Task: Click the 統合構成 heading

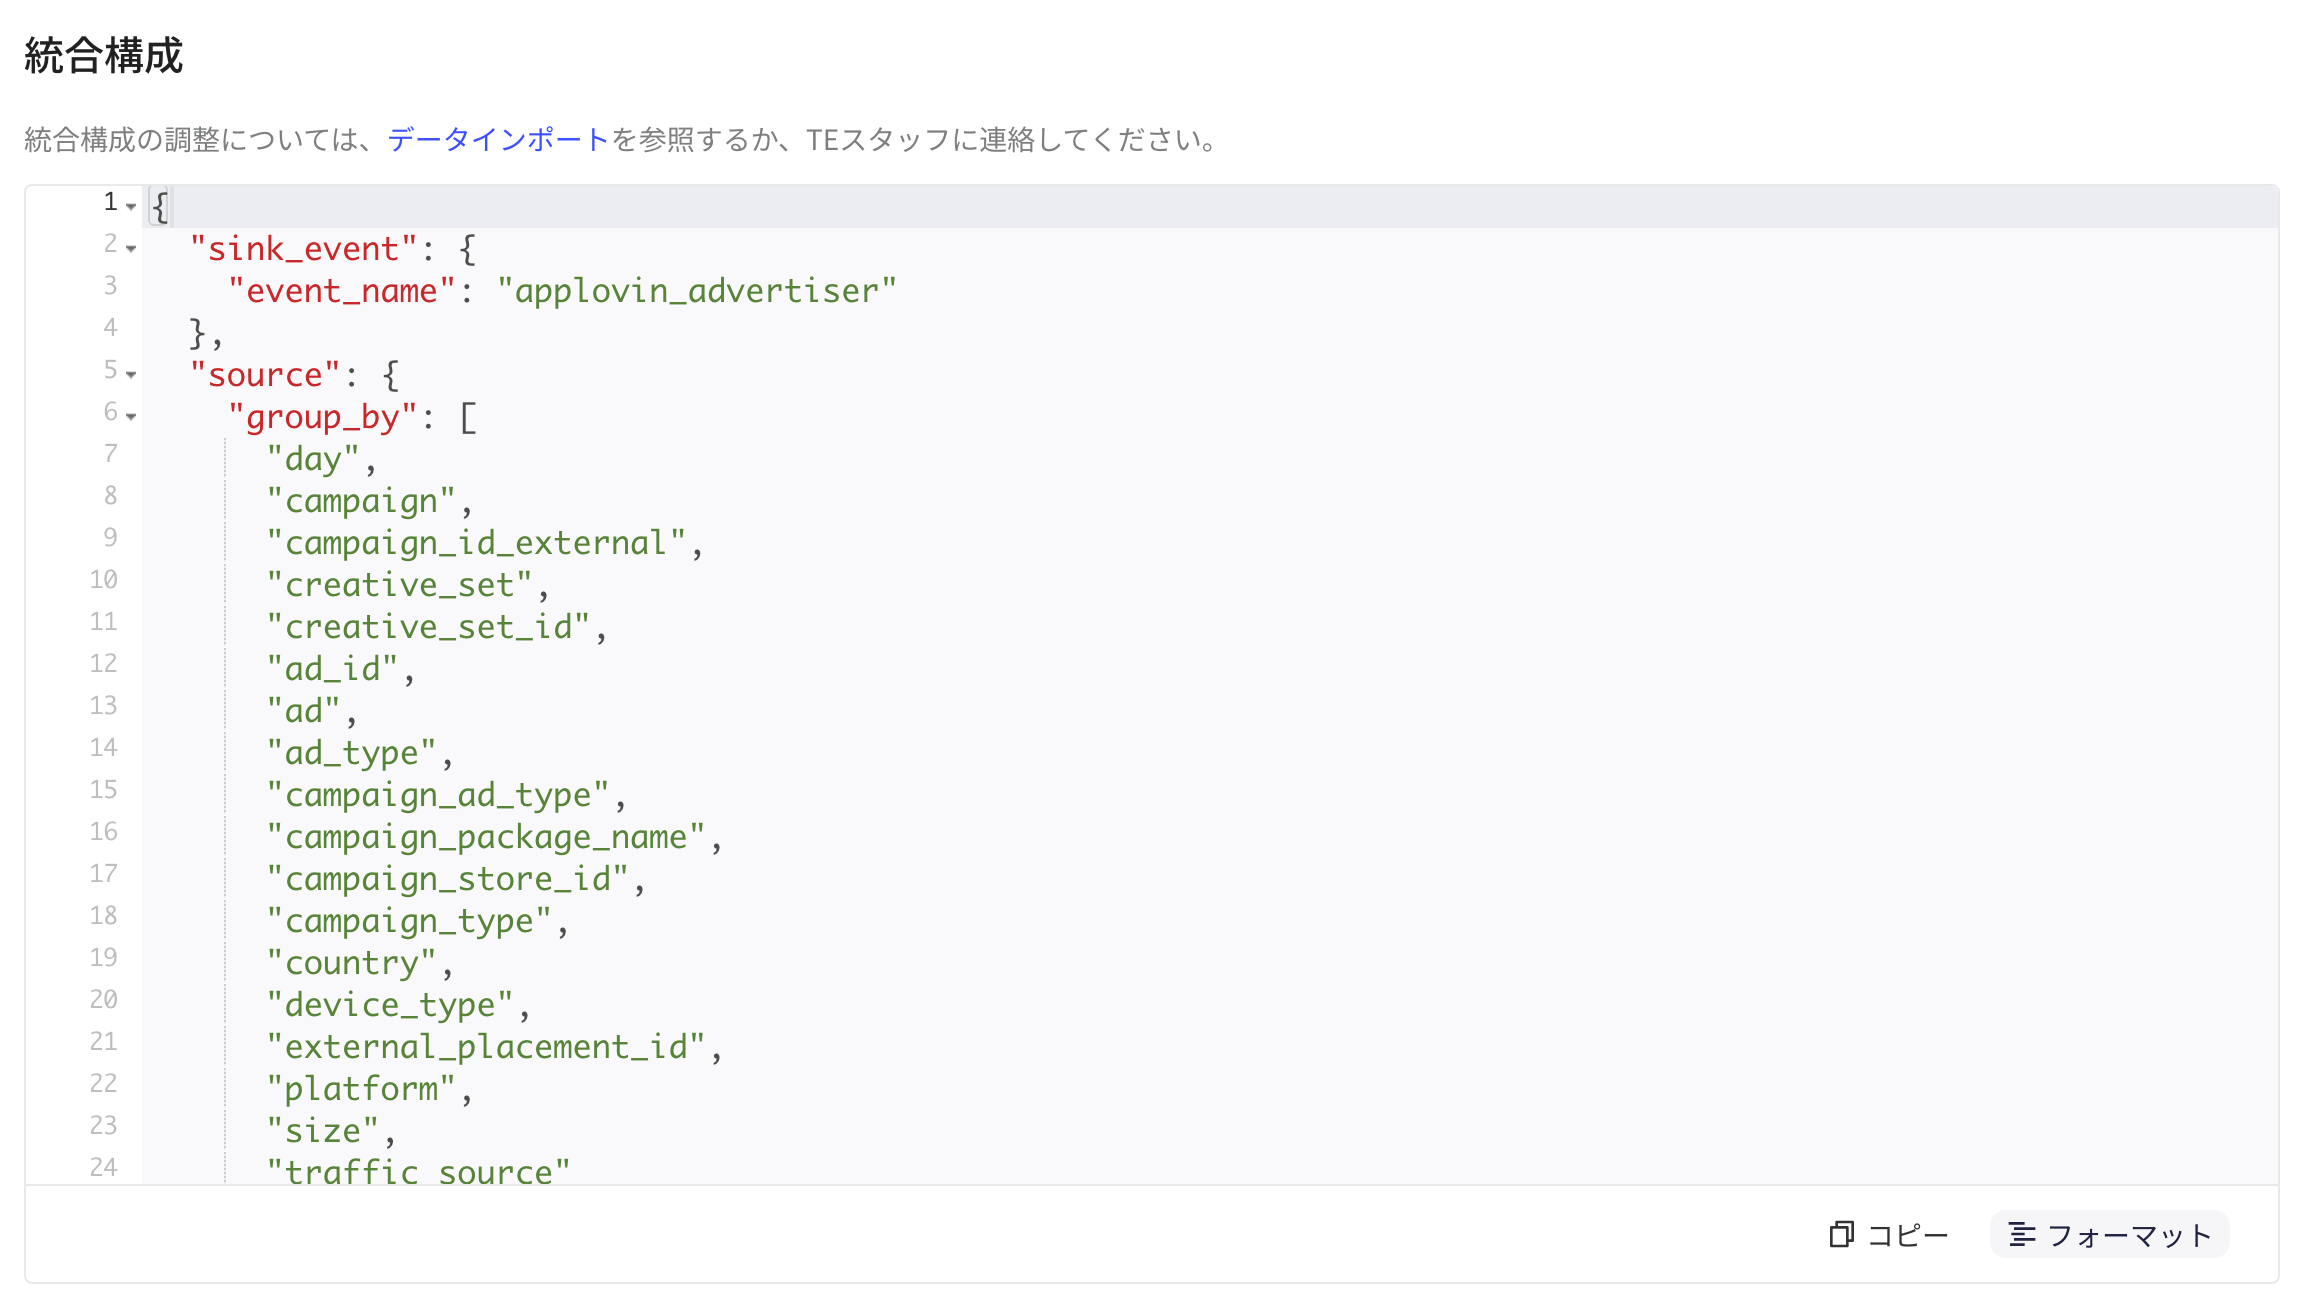Action: click(104, 55)
